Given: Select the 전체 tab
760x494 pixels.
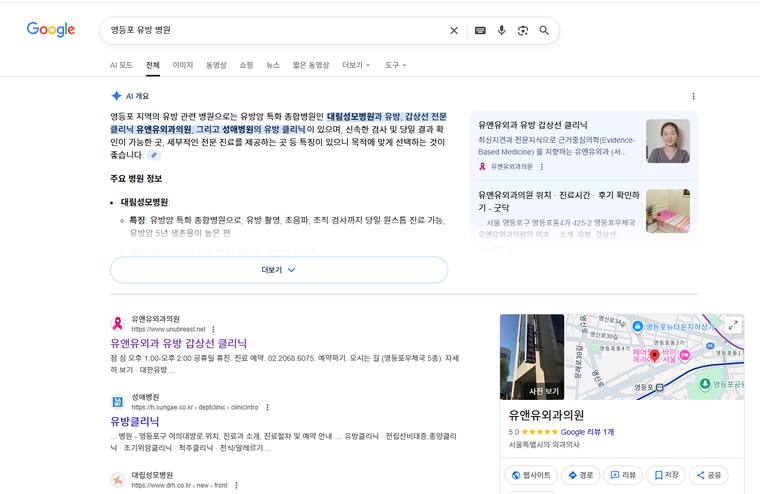Looking at the screenshot, I should coord(153,65).
